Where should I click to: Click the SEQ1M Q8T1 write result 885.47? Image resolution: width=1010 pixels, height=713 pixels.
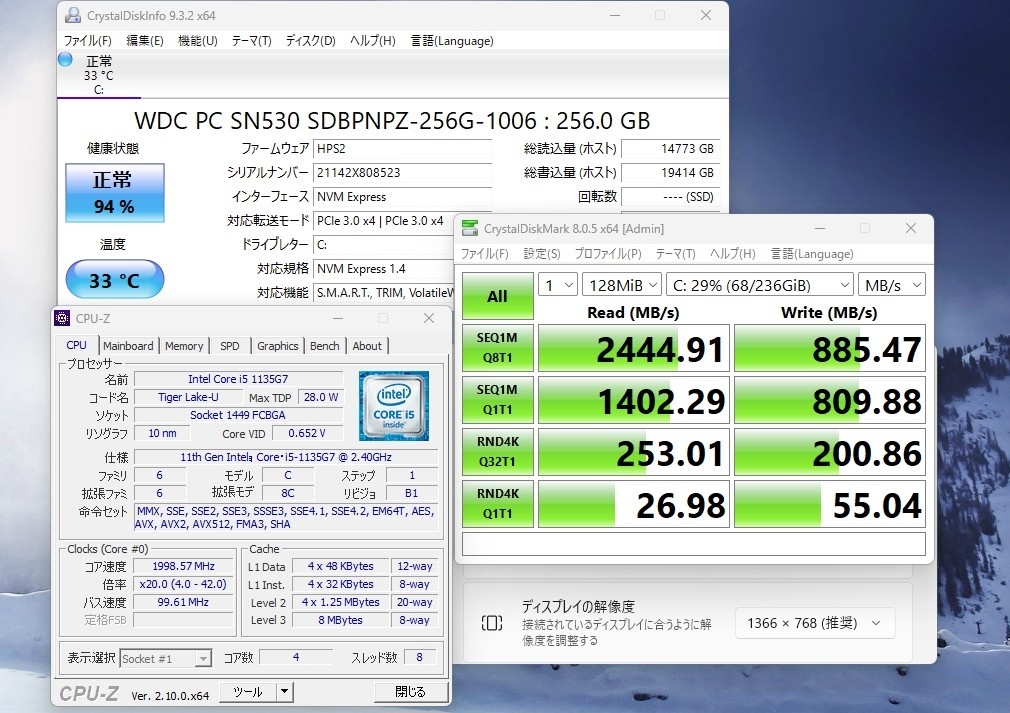click(x=830, y=348)
